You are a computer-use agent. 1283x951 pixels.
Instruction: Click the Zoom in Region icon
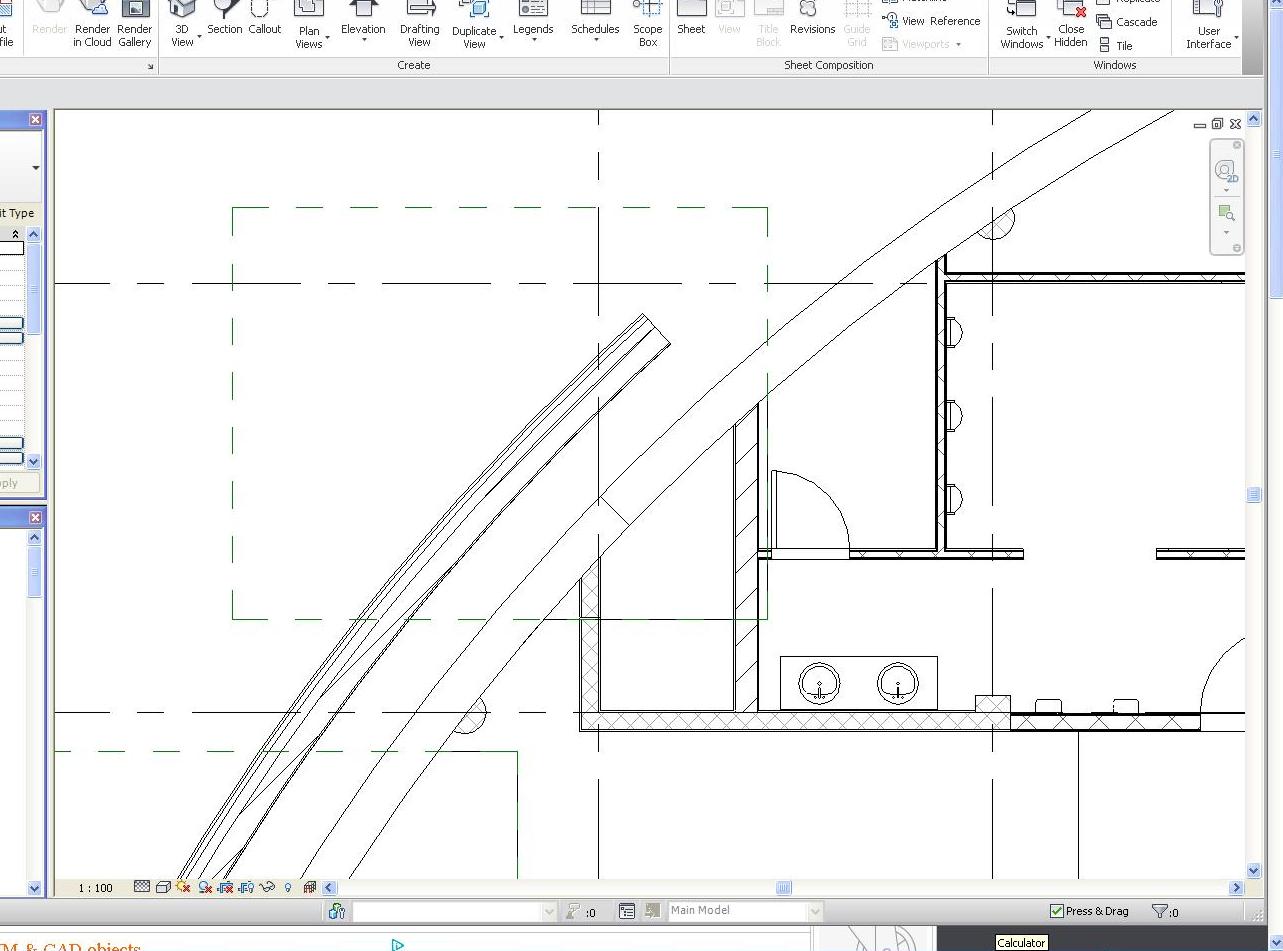point(1226,213)
